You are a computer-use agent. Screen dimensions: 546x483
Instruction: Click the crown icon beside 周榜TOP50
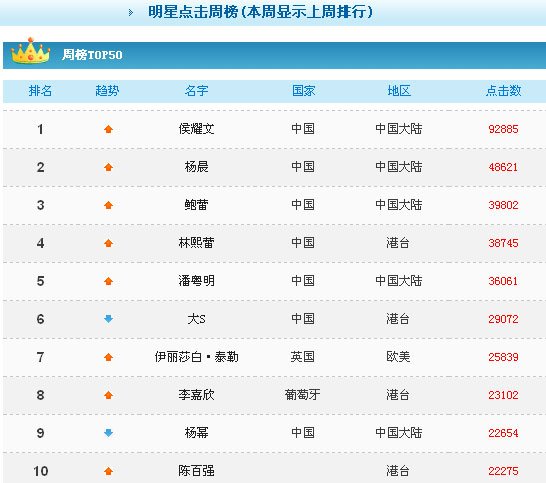(31, 51)
